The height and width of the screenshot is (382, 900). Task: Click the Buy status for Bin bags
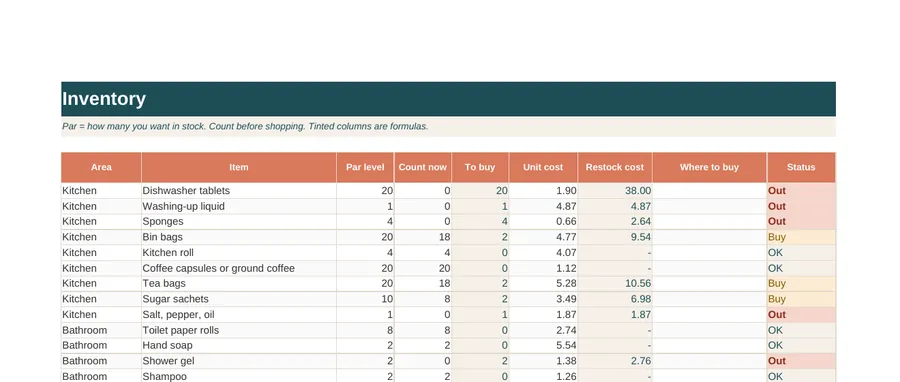click(x=801, y=237)
